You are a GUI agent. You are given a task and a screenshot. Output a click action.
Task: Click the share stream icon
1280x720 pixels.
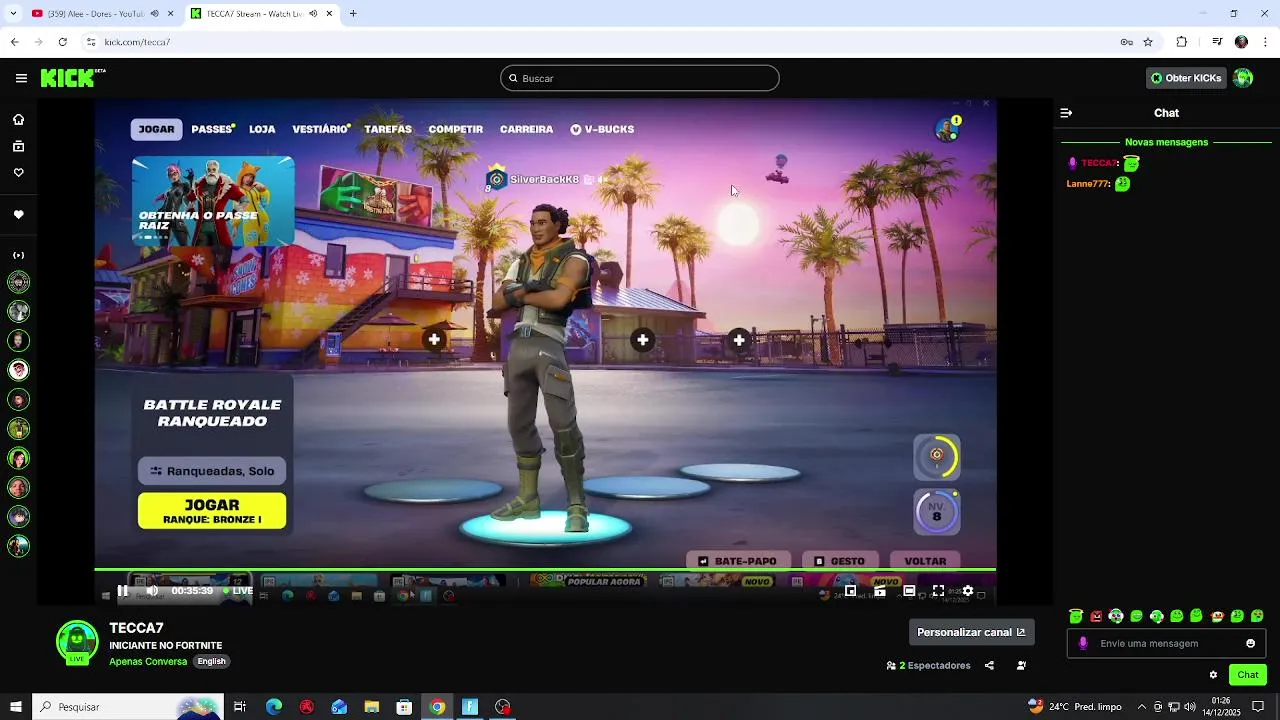pyautogui.click(x=989, y=665)
